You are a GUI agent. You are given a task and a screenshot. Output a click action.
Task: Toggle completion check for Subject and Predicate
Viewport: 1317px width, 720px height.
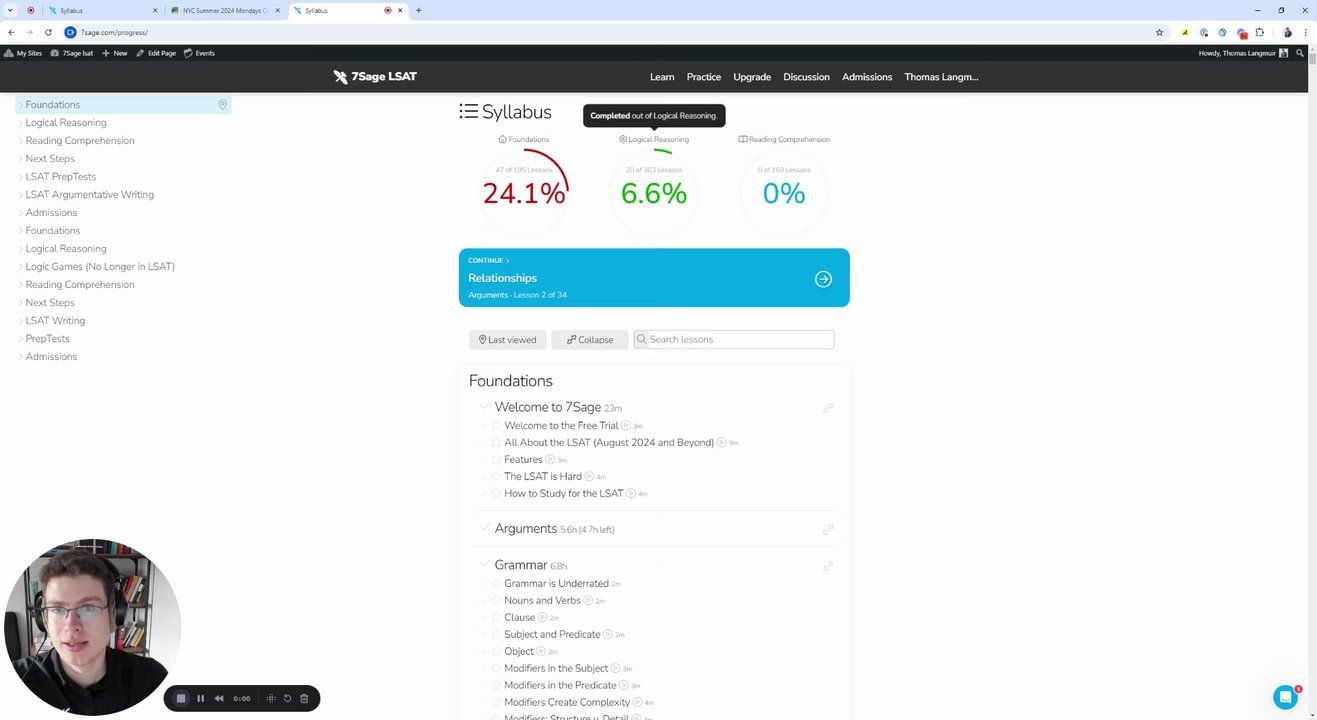point(484,634)
